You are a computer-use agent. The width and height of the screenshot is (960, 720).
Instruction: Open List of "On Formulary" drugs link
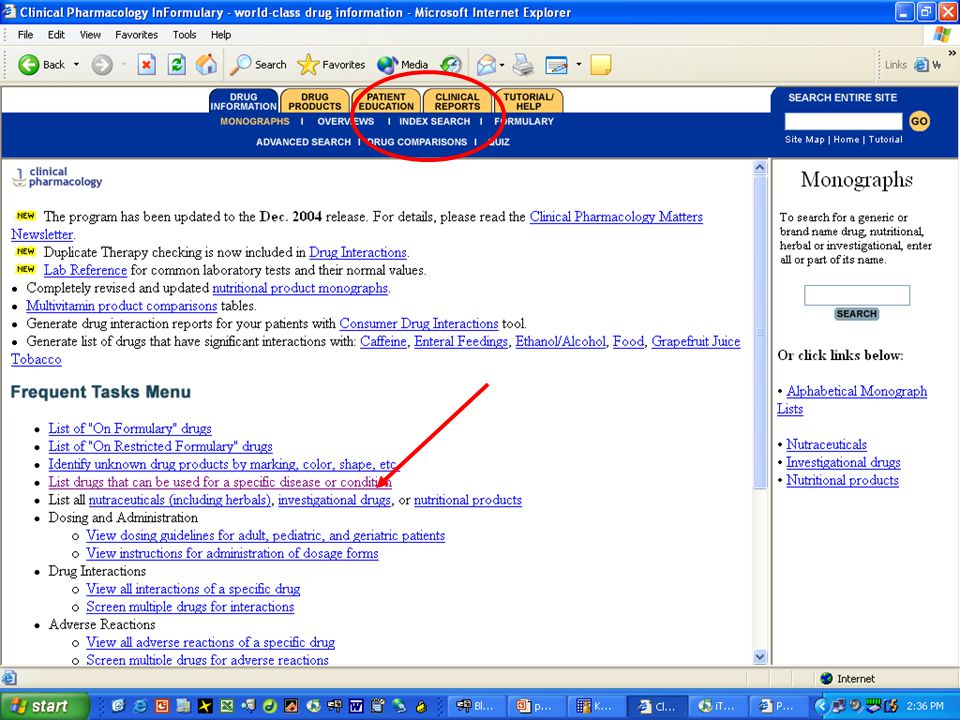(x=130, y=428)
